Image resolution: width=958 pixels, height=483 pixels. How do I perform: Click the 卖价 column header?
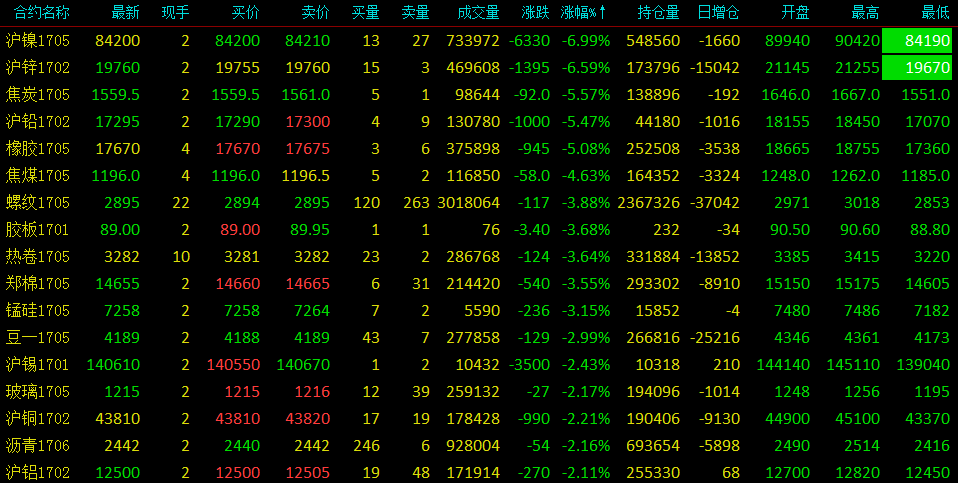tap(316, 12)
